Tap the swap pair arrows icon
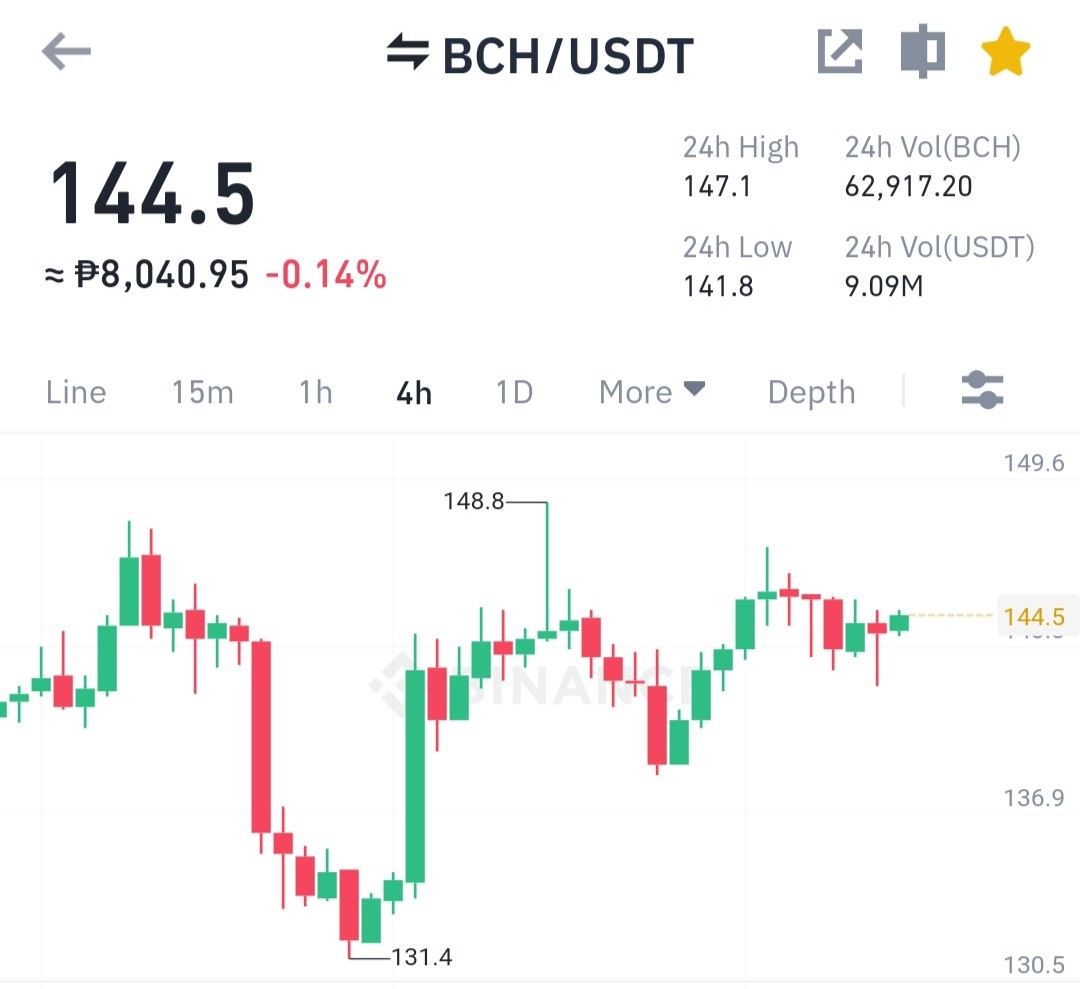Image resolution: width=1080 pixels, height=989 pixels. coord(408,52)
